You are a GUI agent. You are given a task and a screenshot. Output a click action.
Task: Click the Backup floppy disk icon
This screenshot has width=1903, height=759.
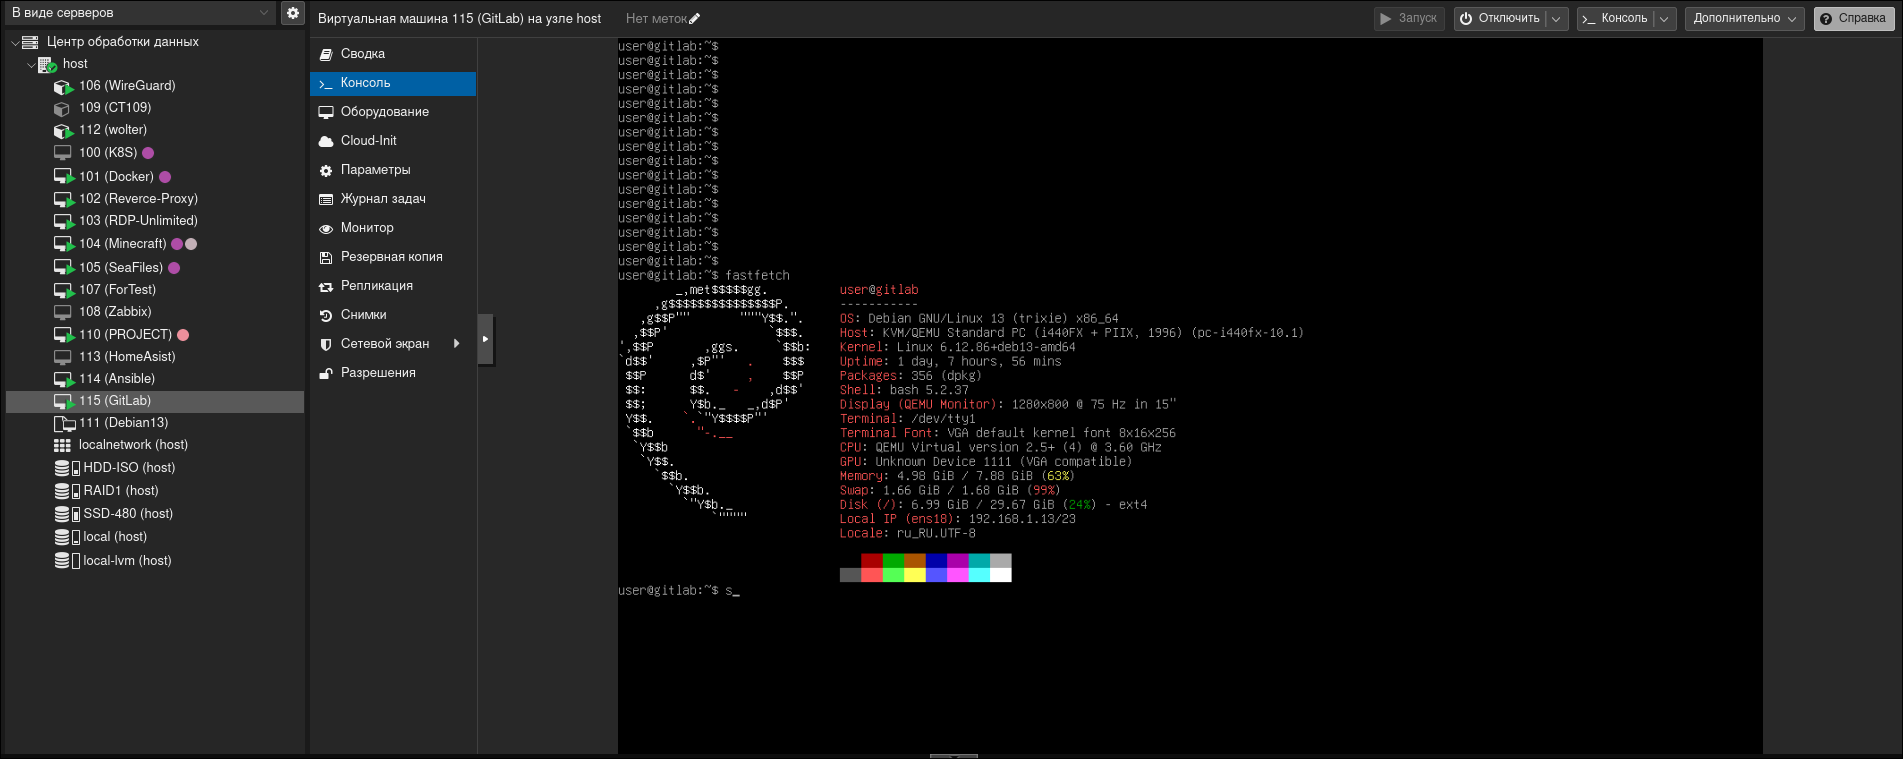click(x=326, y=257)
